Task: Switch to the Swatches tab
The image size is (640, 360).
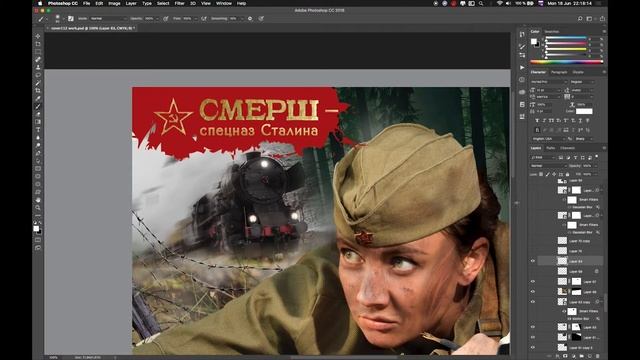Action: click(552, 31)
